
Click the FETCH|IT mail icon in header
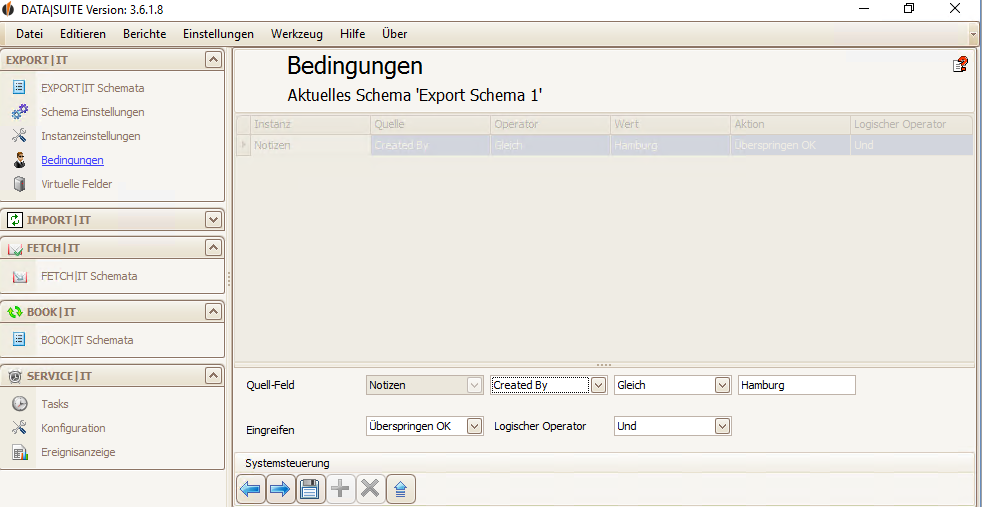click(15, 249)
